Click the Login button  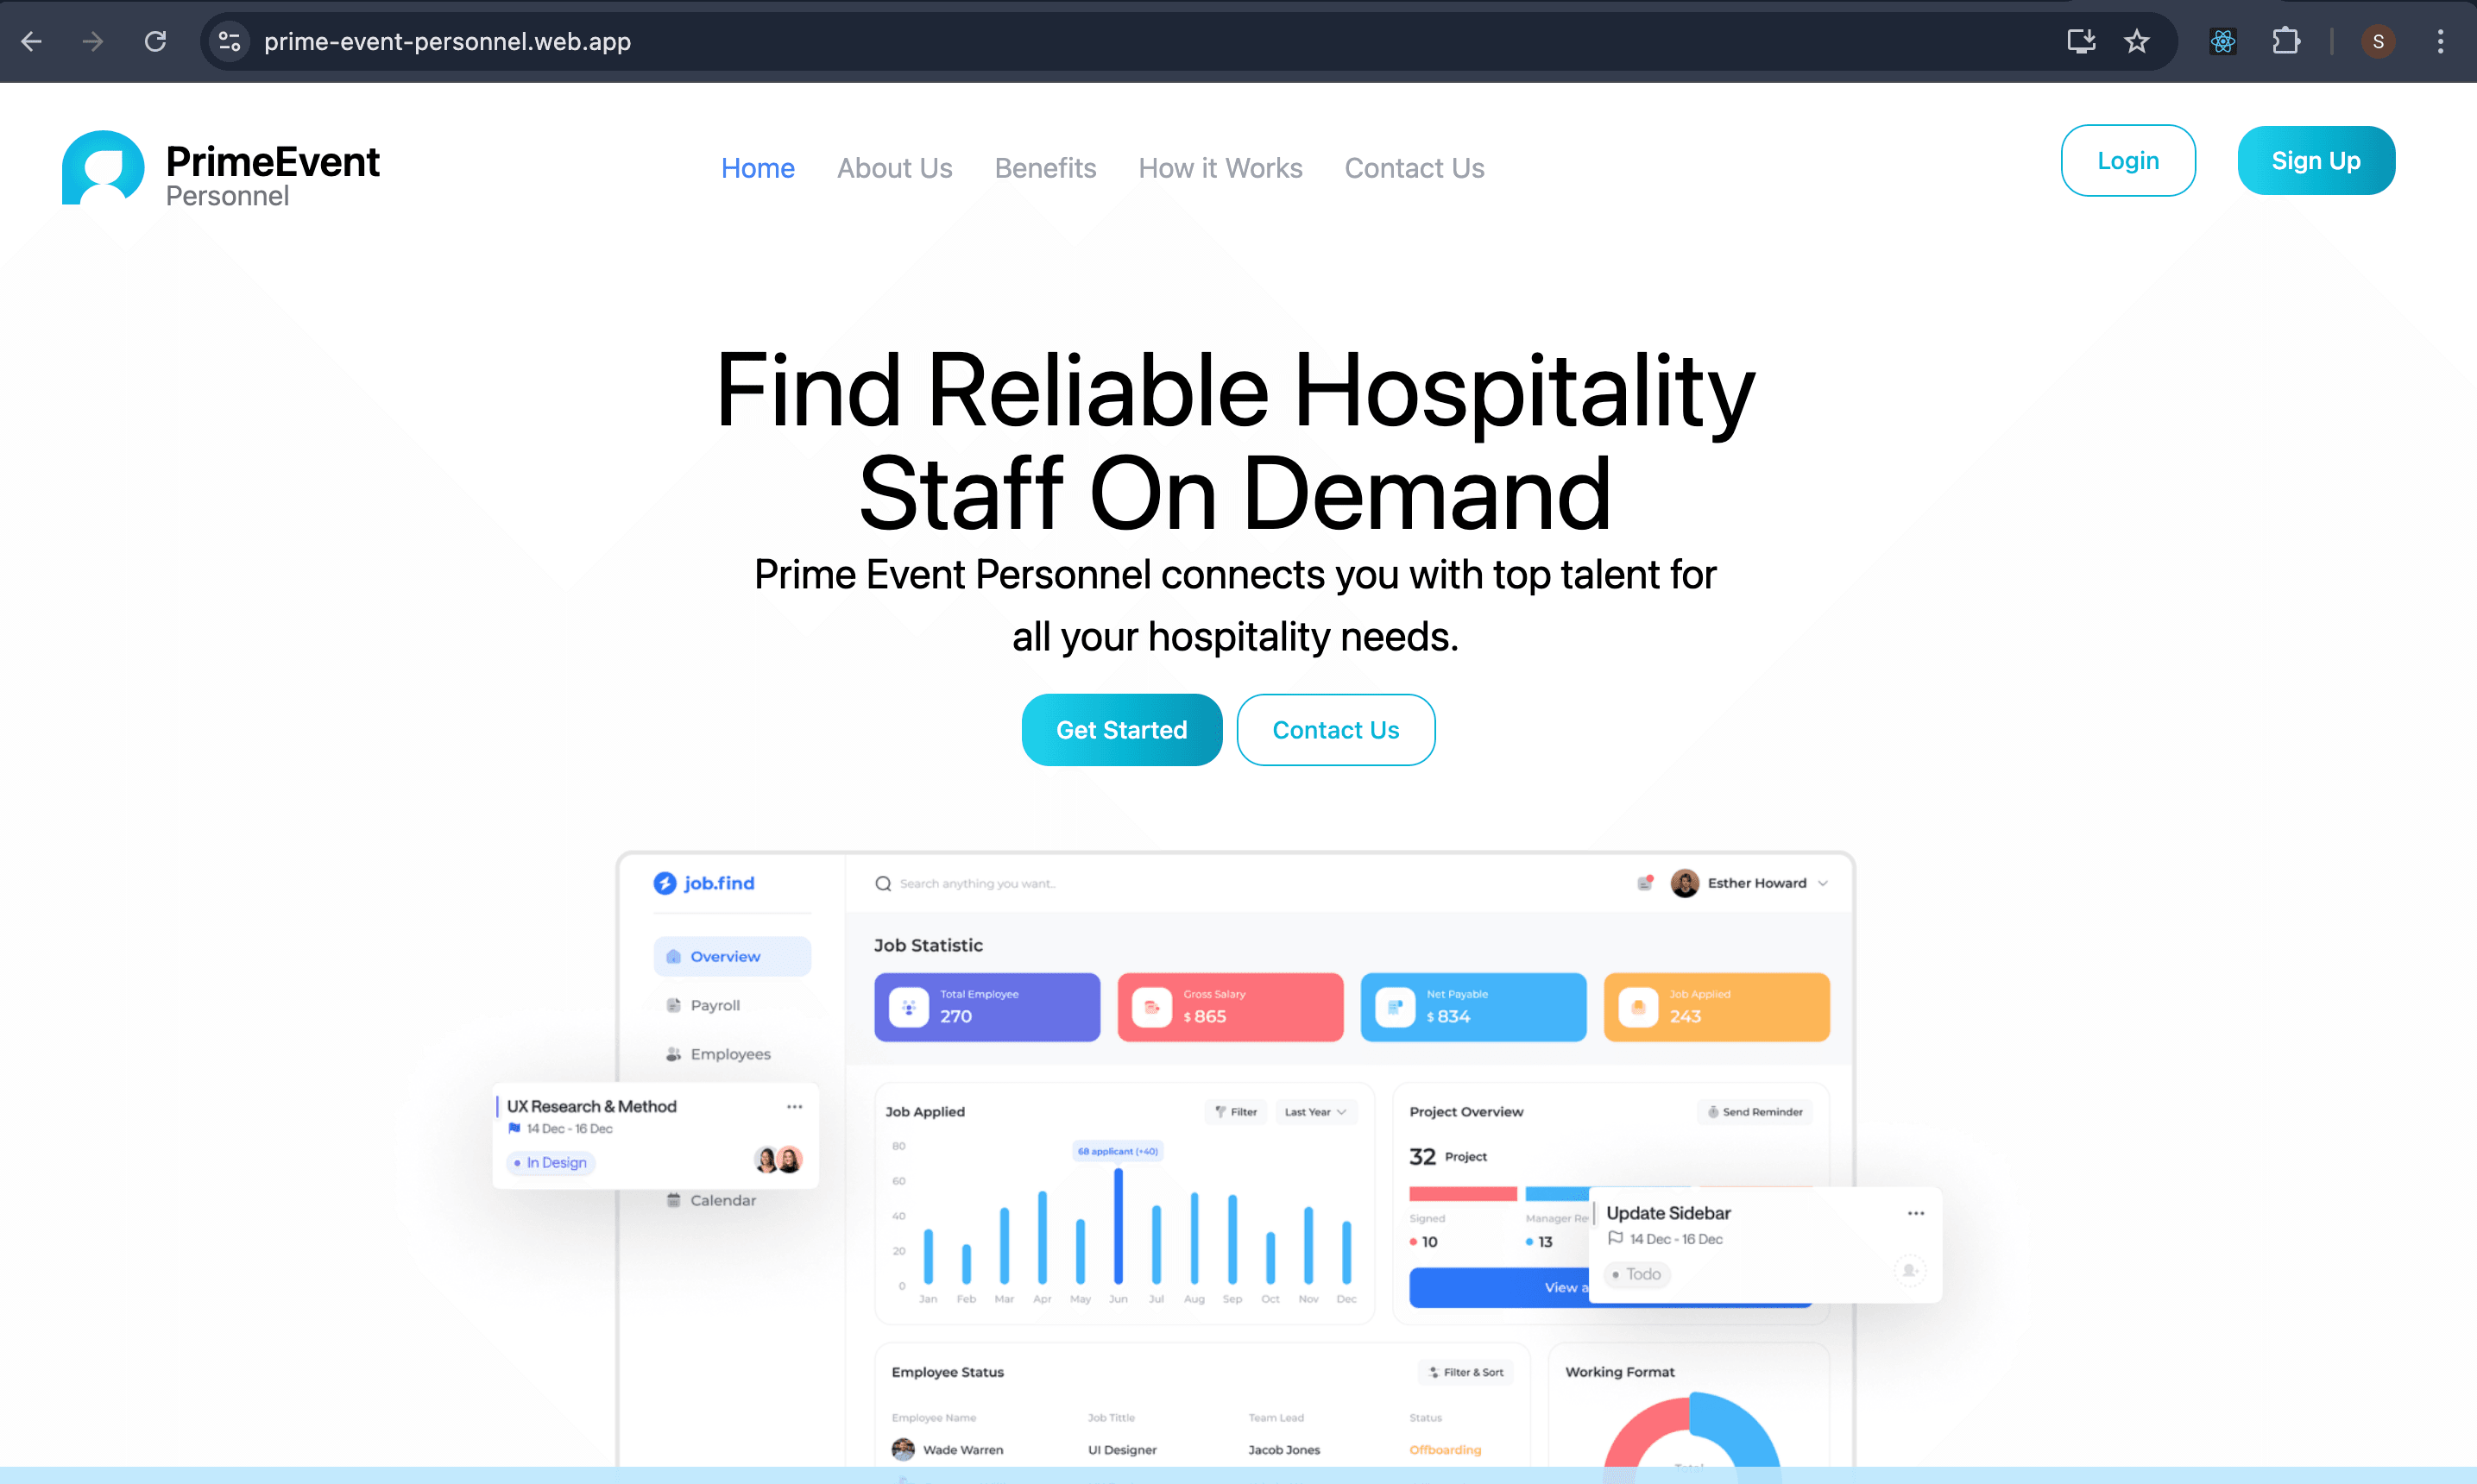pyautogui.click(x=2128, y=160)
